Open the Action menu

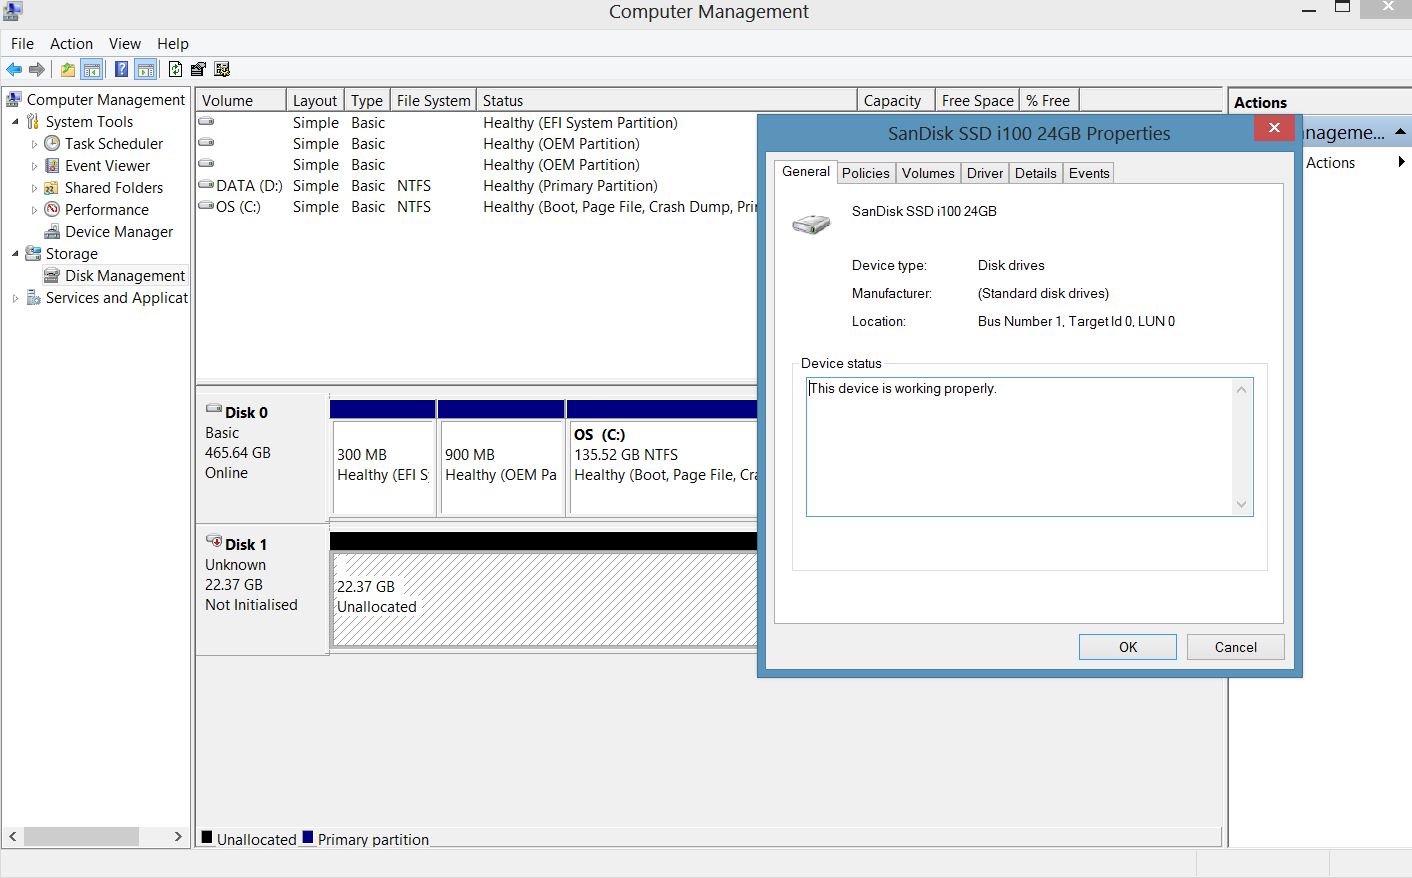point(71,43)
